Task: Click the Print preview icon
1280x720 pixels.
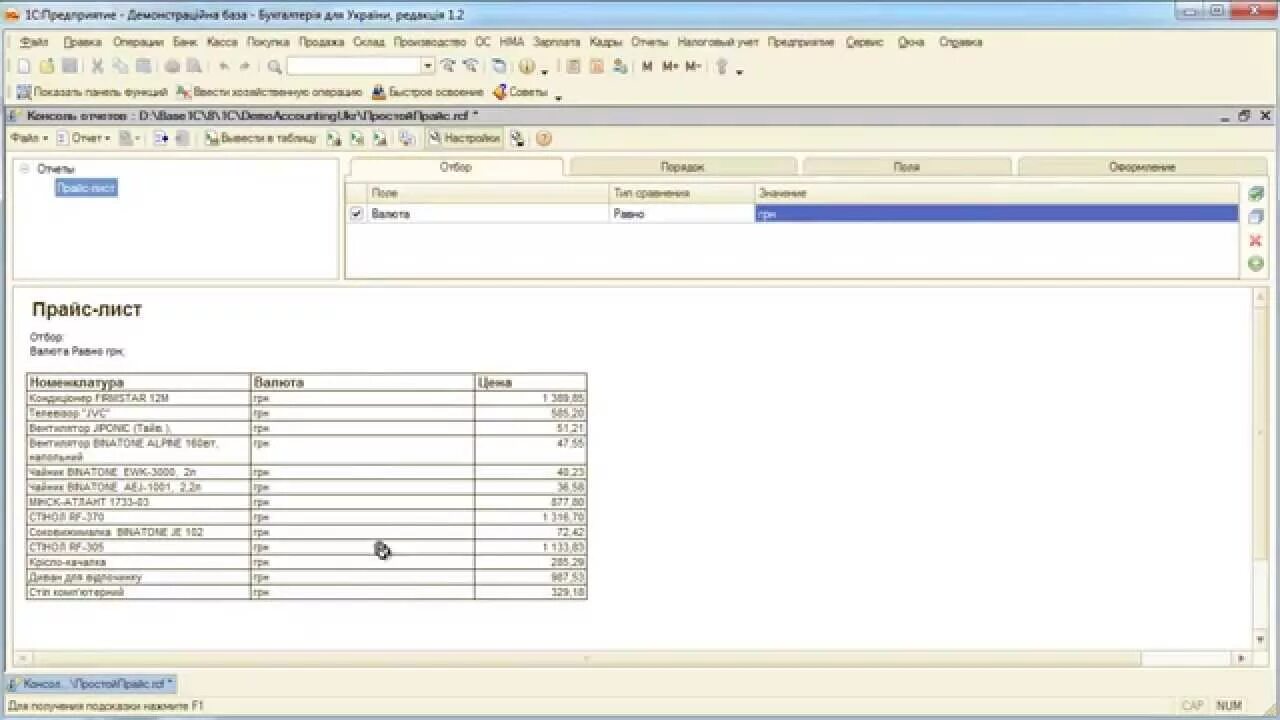Action: (x=194, y=67)
